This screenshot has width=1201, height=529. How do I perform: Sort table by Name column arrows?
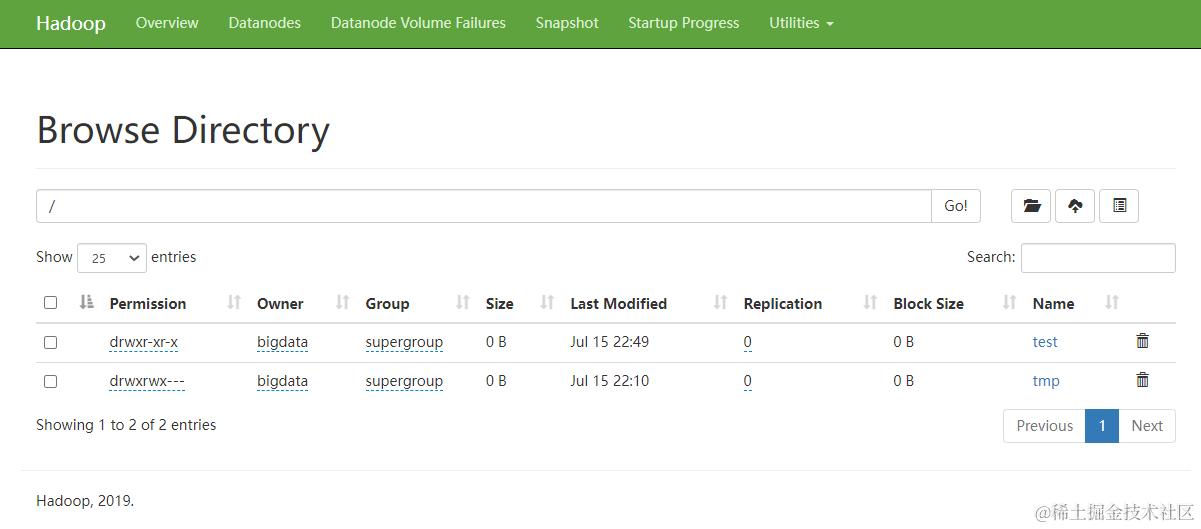pyautogui.click(x=1112, y=303)
